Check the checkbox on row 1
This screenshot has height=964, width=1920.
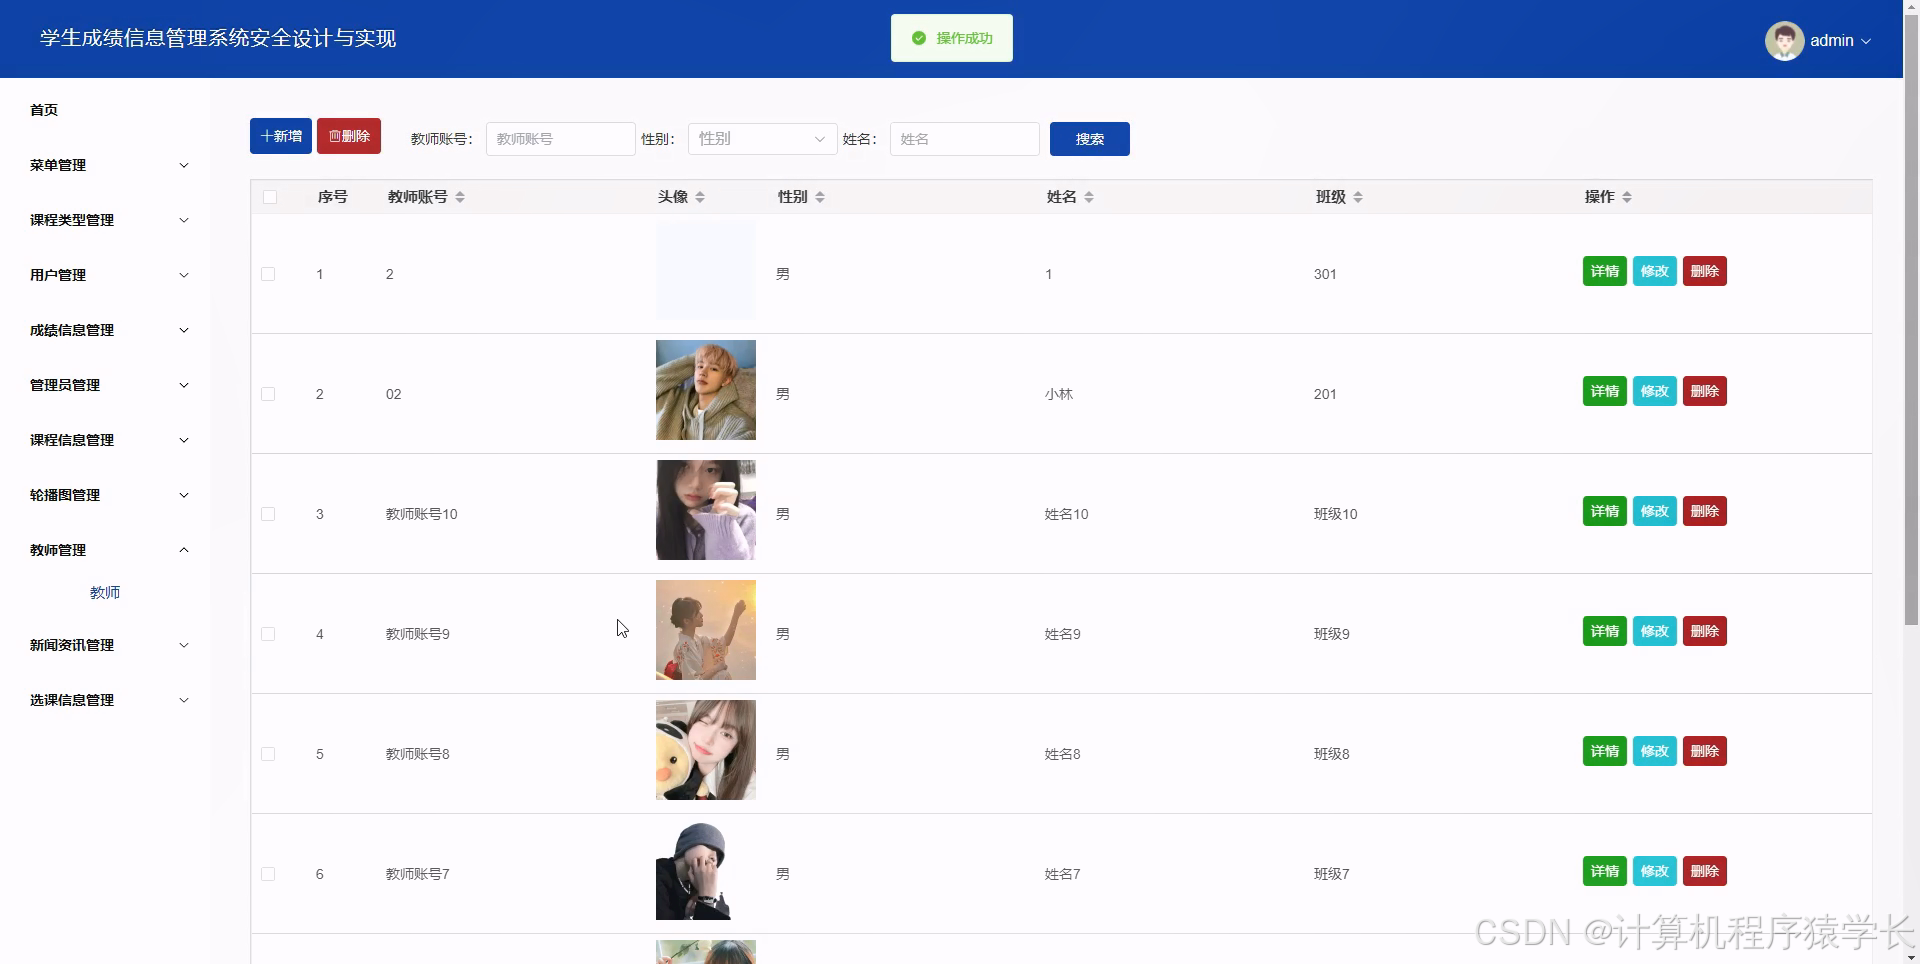(x=268, y=274)
